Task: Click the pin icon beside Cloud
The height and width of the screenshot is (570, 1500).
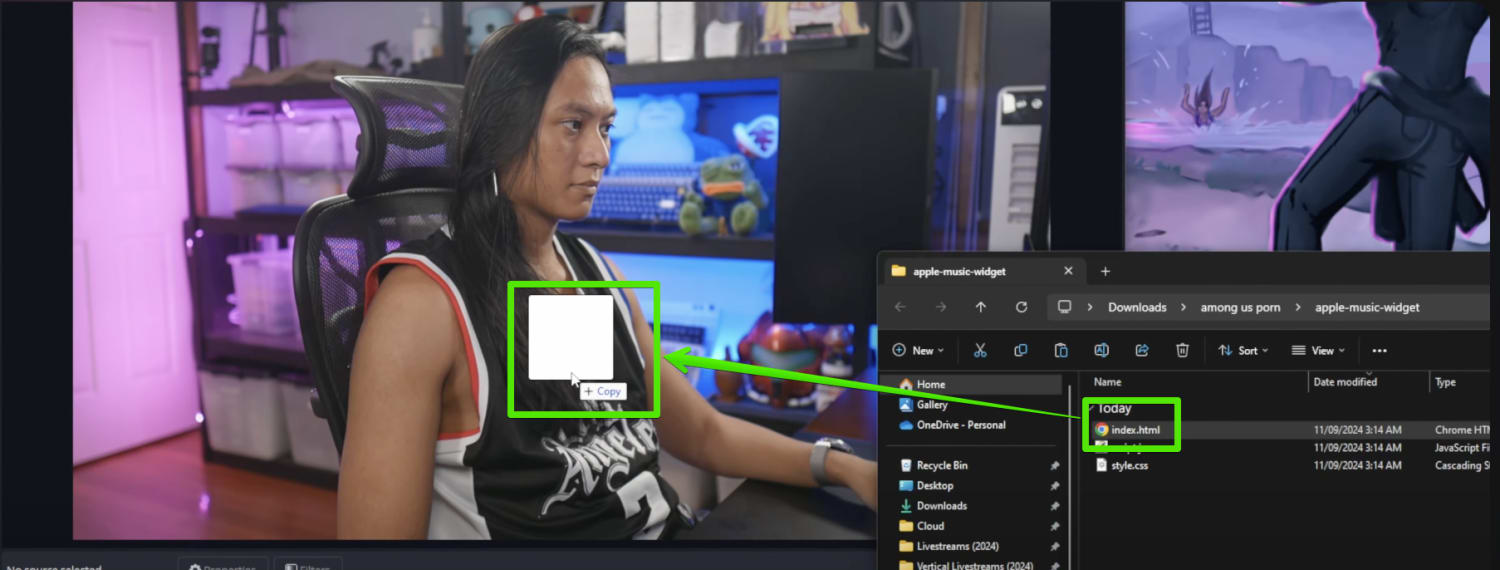Action: [x=1054, y=525]
